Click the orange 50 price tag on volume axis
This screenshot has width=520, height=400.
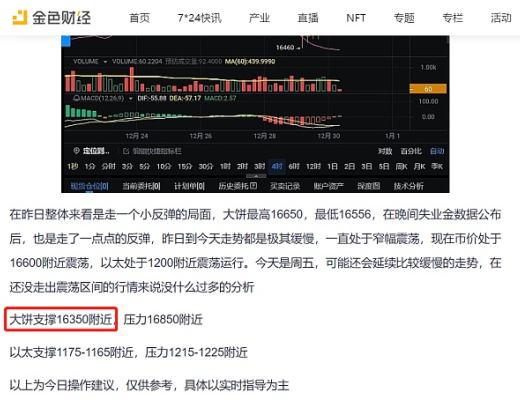click(x=428, y=89)
